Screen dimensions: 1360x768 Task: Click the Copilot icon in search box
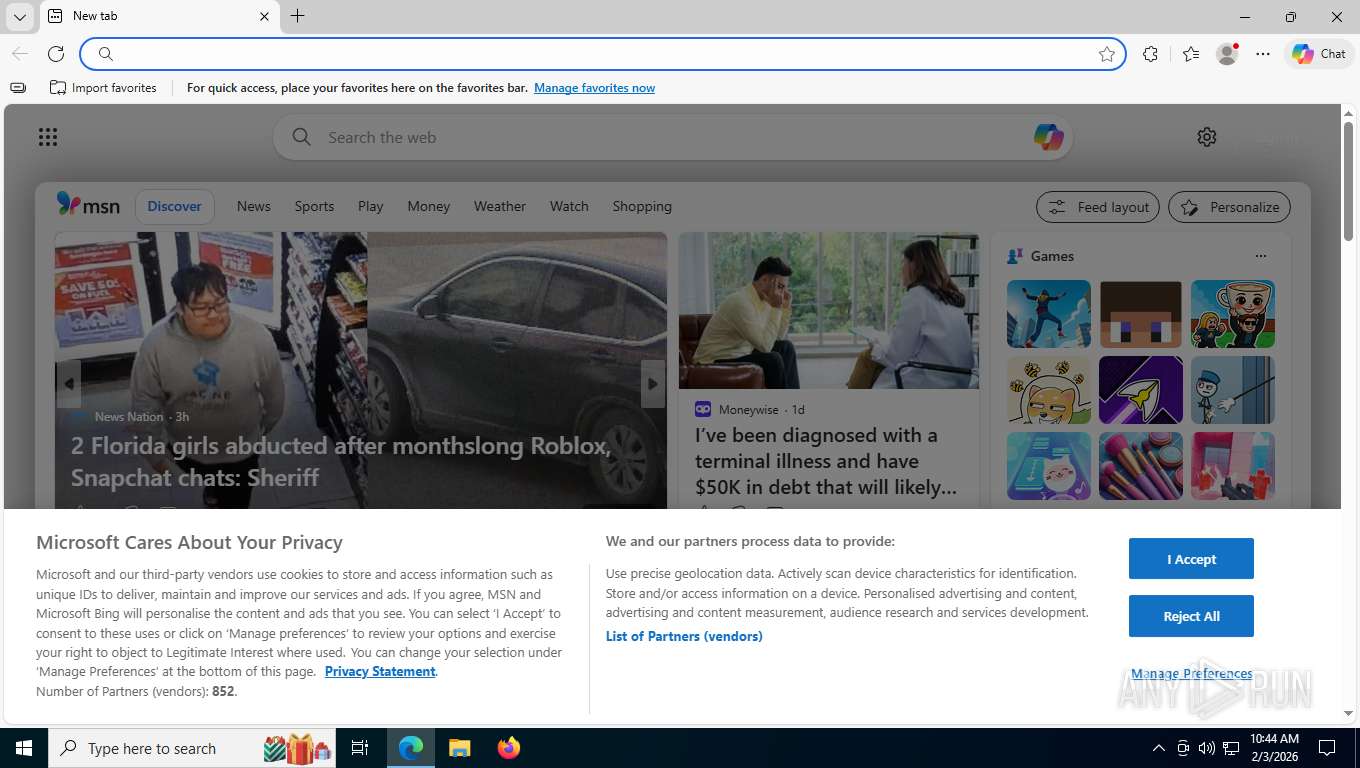(1048, 137)
